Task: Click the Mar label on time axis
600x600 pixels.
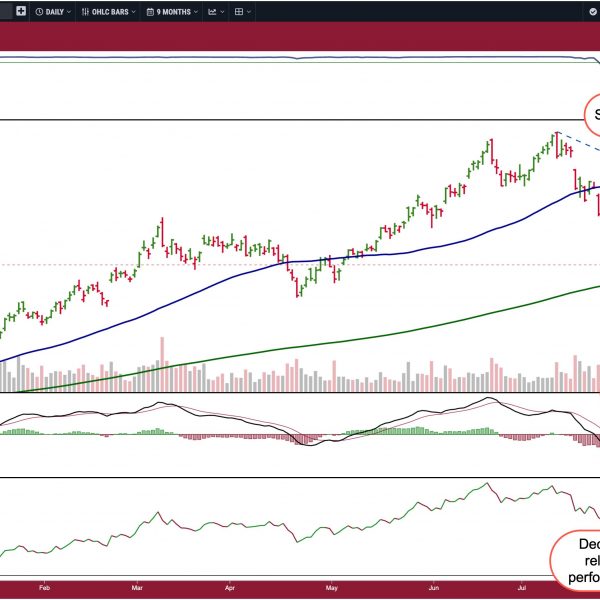Action: click(137, 587)
